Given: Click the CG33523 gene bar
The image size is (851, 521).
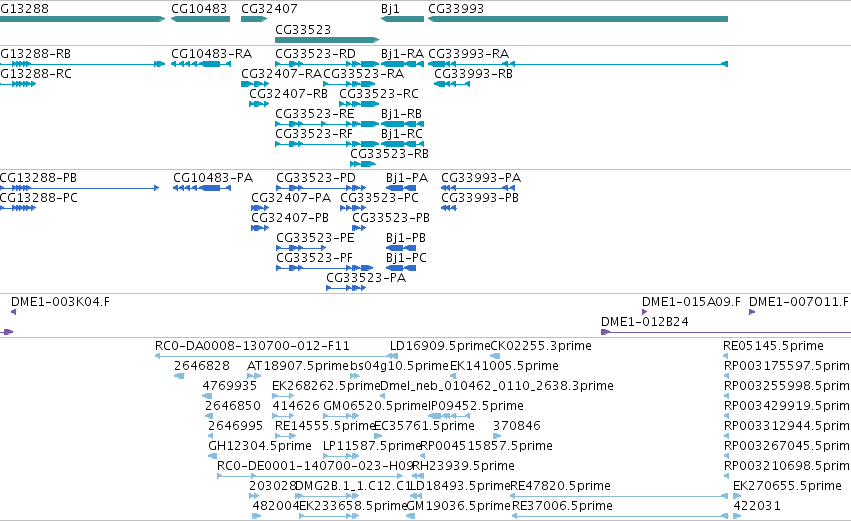Looking at the screenshot, I should coord(327,40).
